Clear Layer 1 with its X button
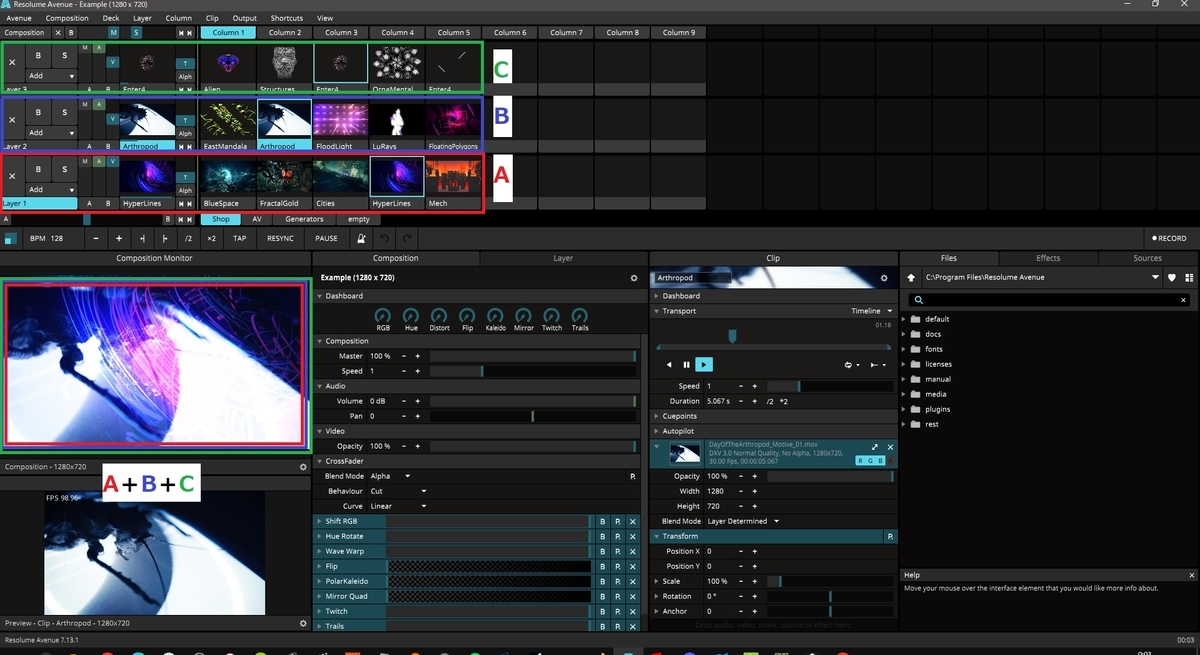 click(12, 176)
